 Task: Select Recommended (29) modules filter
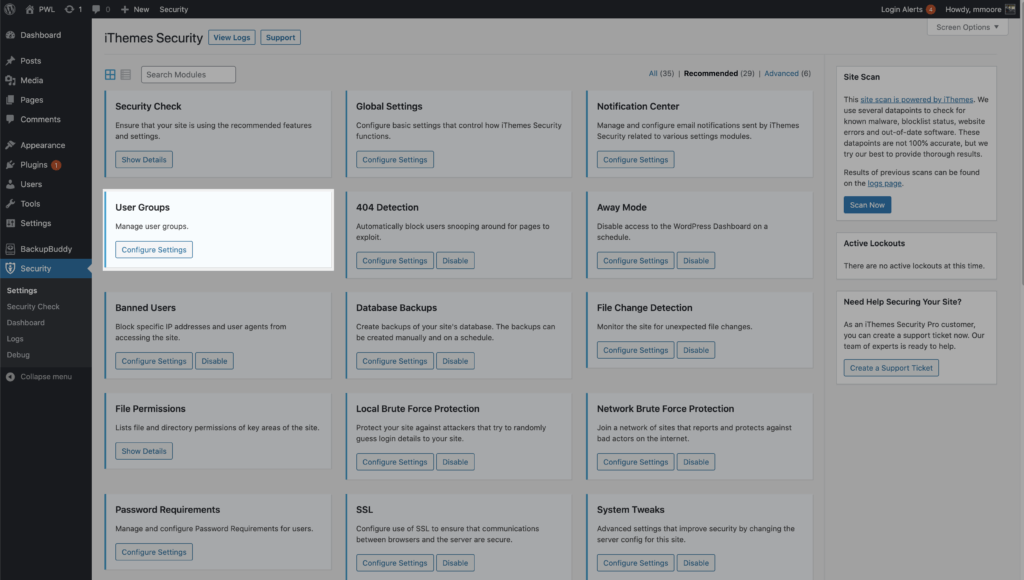point(718,73)
